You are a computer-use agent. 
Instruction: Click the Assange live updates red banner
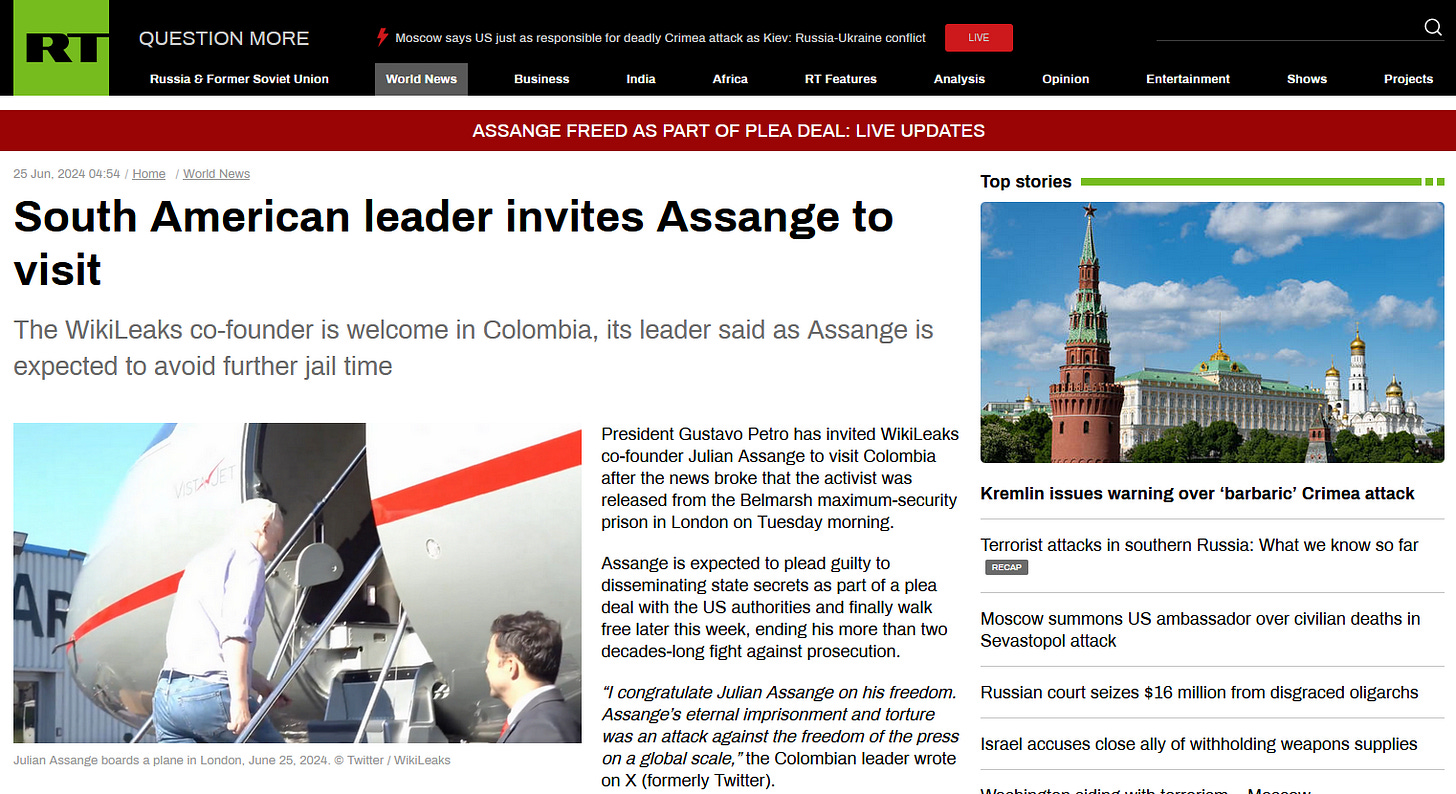coord(728,131)
